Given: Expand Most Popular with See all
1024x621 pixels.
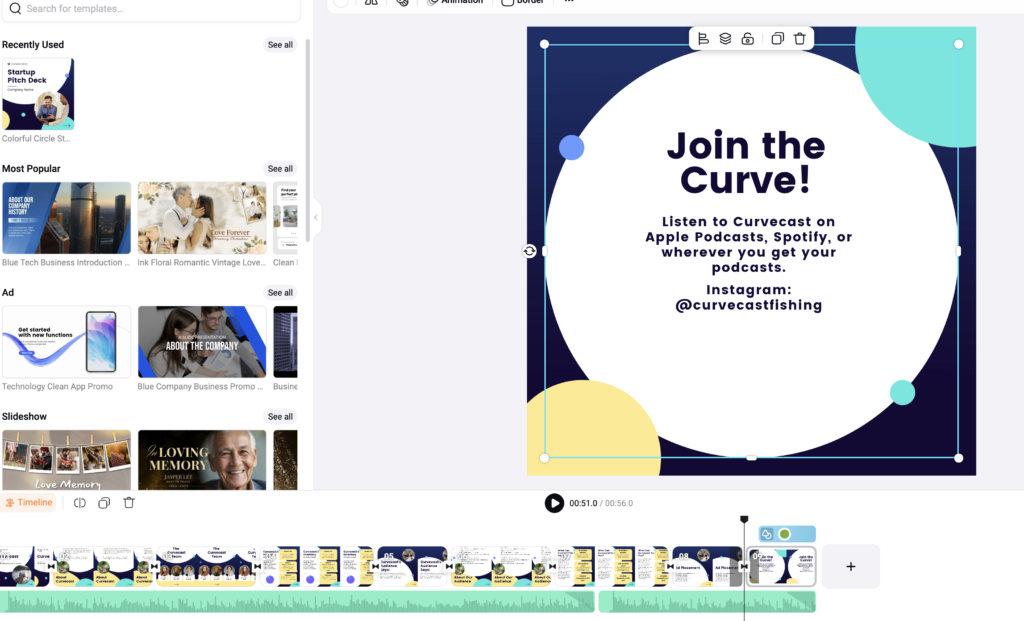Looking at the screenshot, I should pyautogui.click(x=280, y=169).
